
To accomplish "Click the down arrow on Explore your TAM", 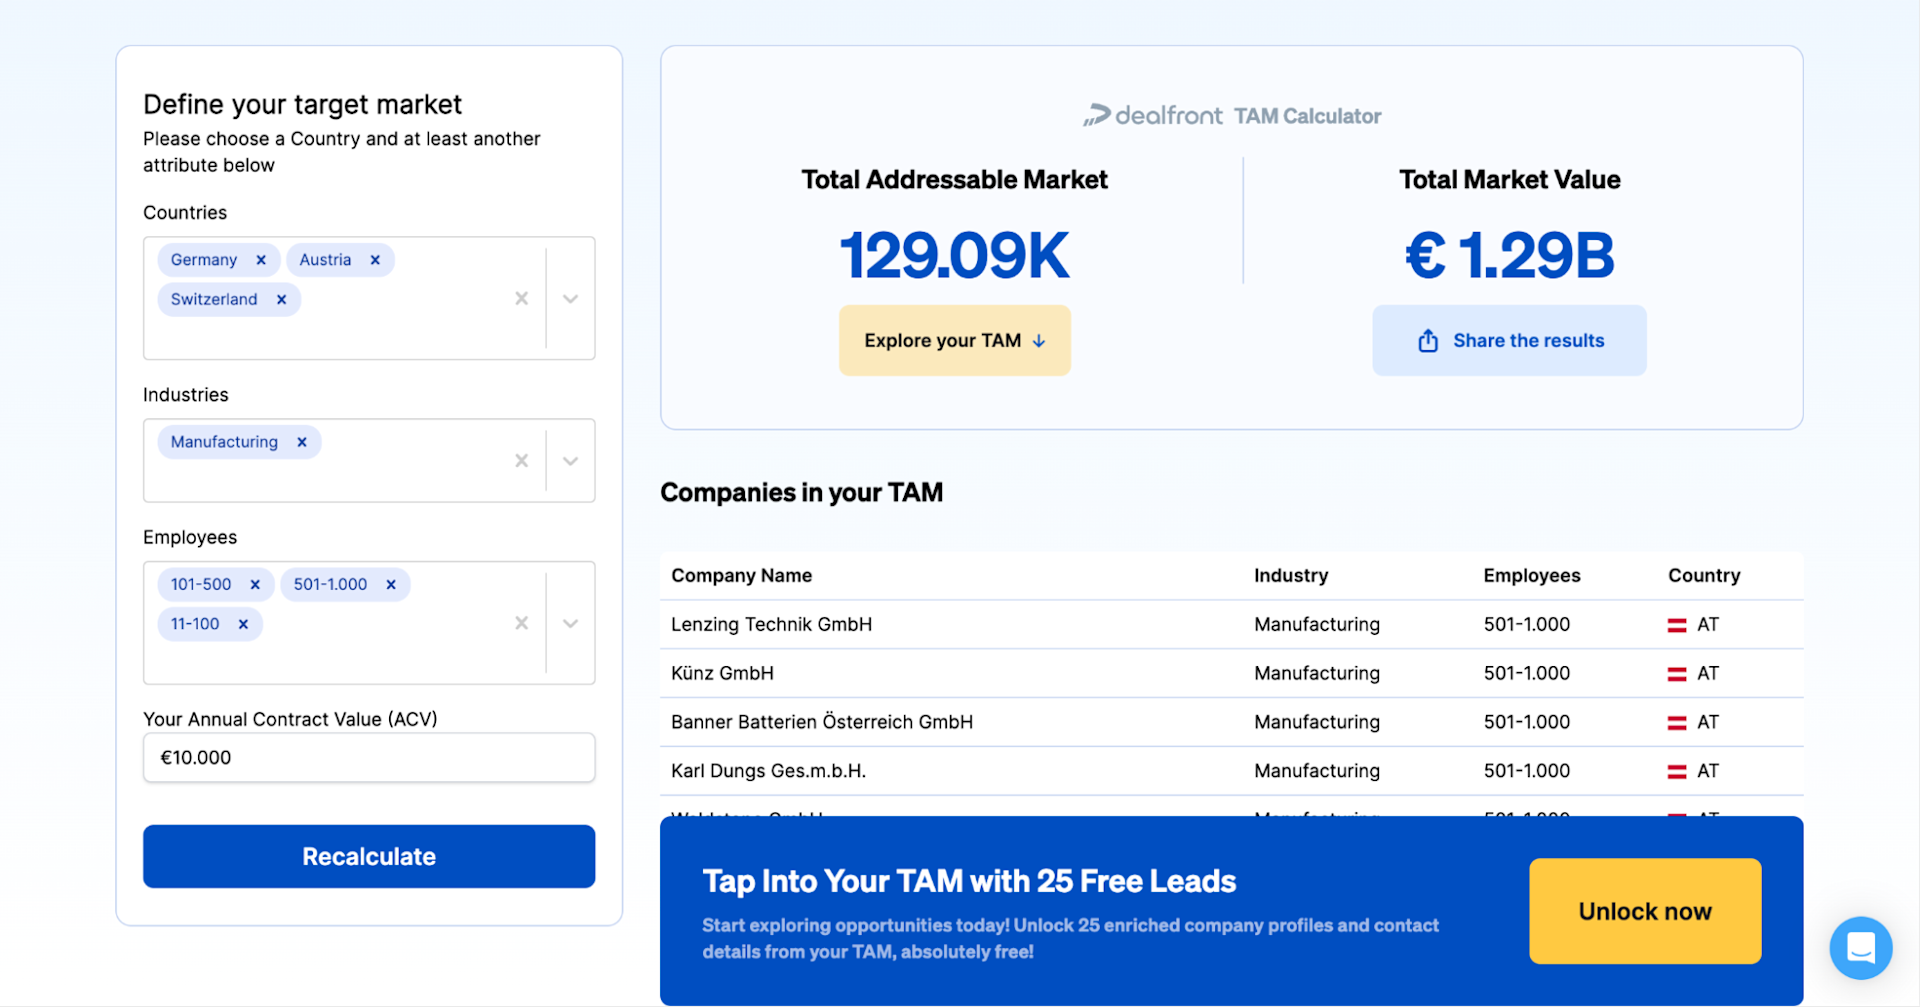I will [x=1036, y=340].
